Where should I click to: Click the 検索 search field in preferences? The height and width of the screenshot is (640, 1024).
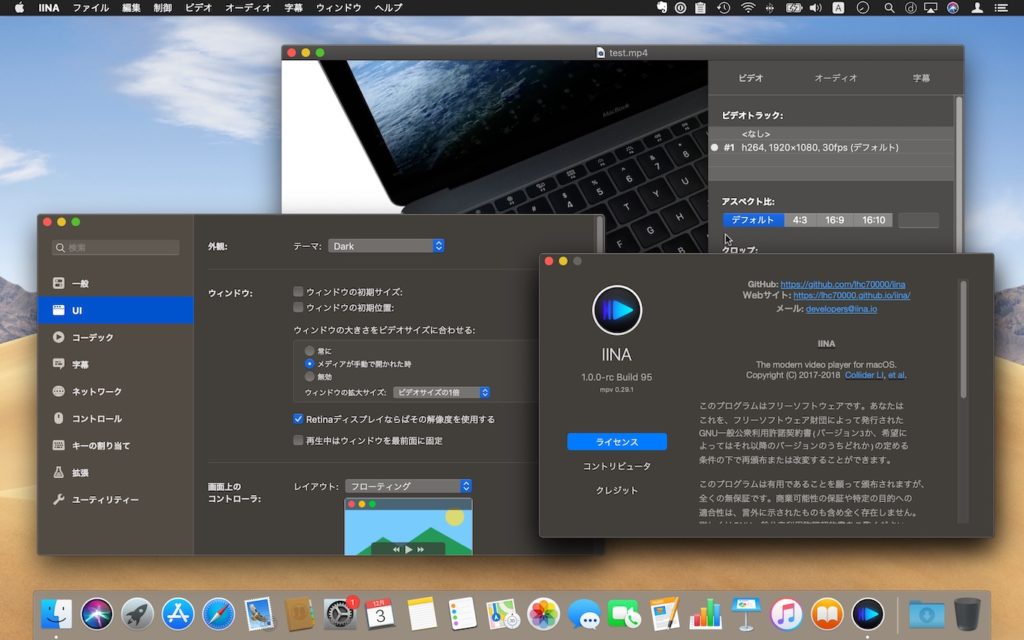click(x=116, y=247)
